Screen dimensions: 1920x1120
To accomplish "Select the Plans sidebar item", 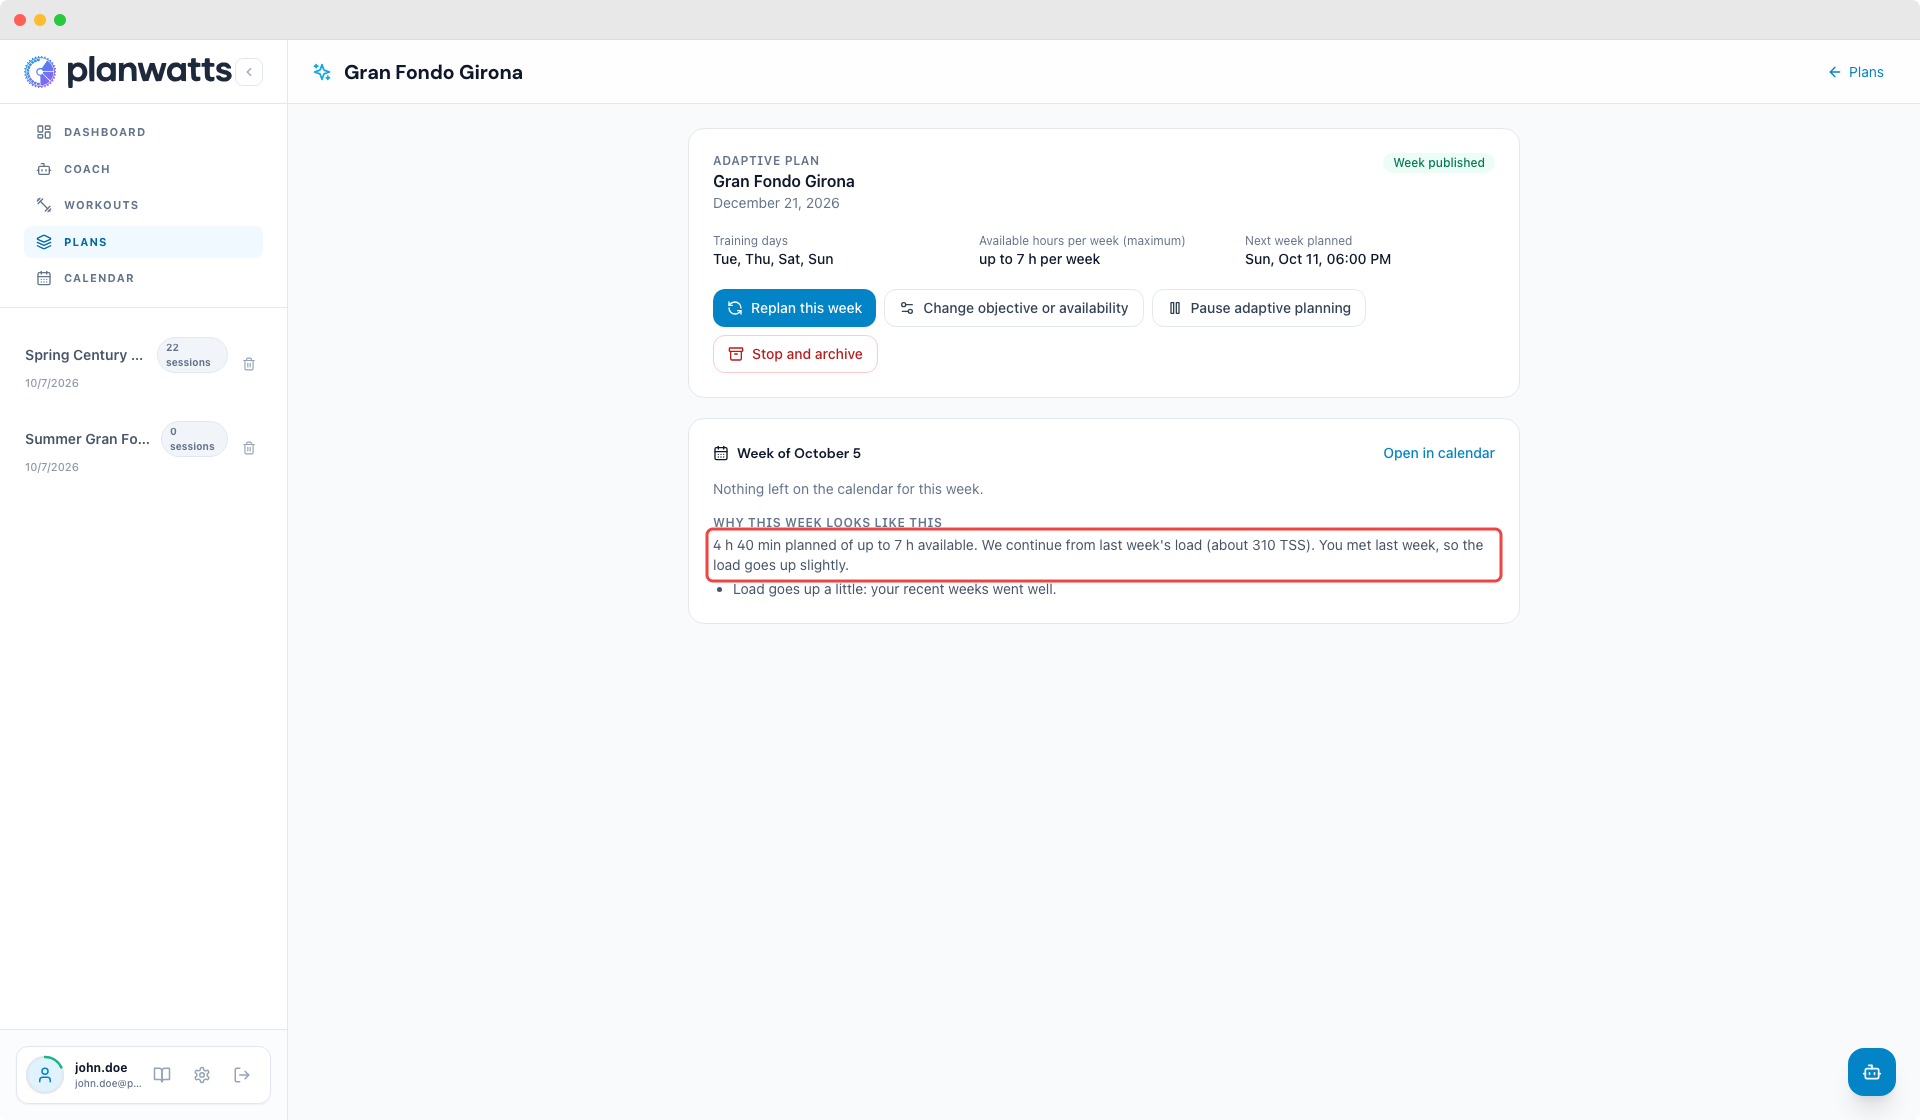I will point(143,242).
